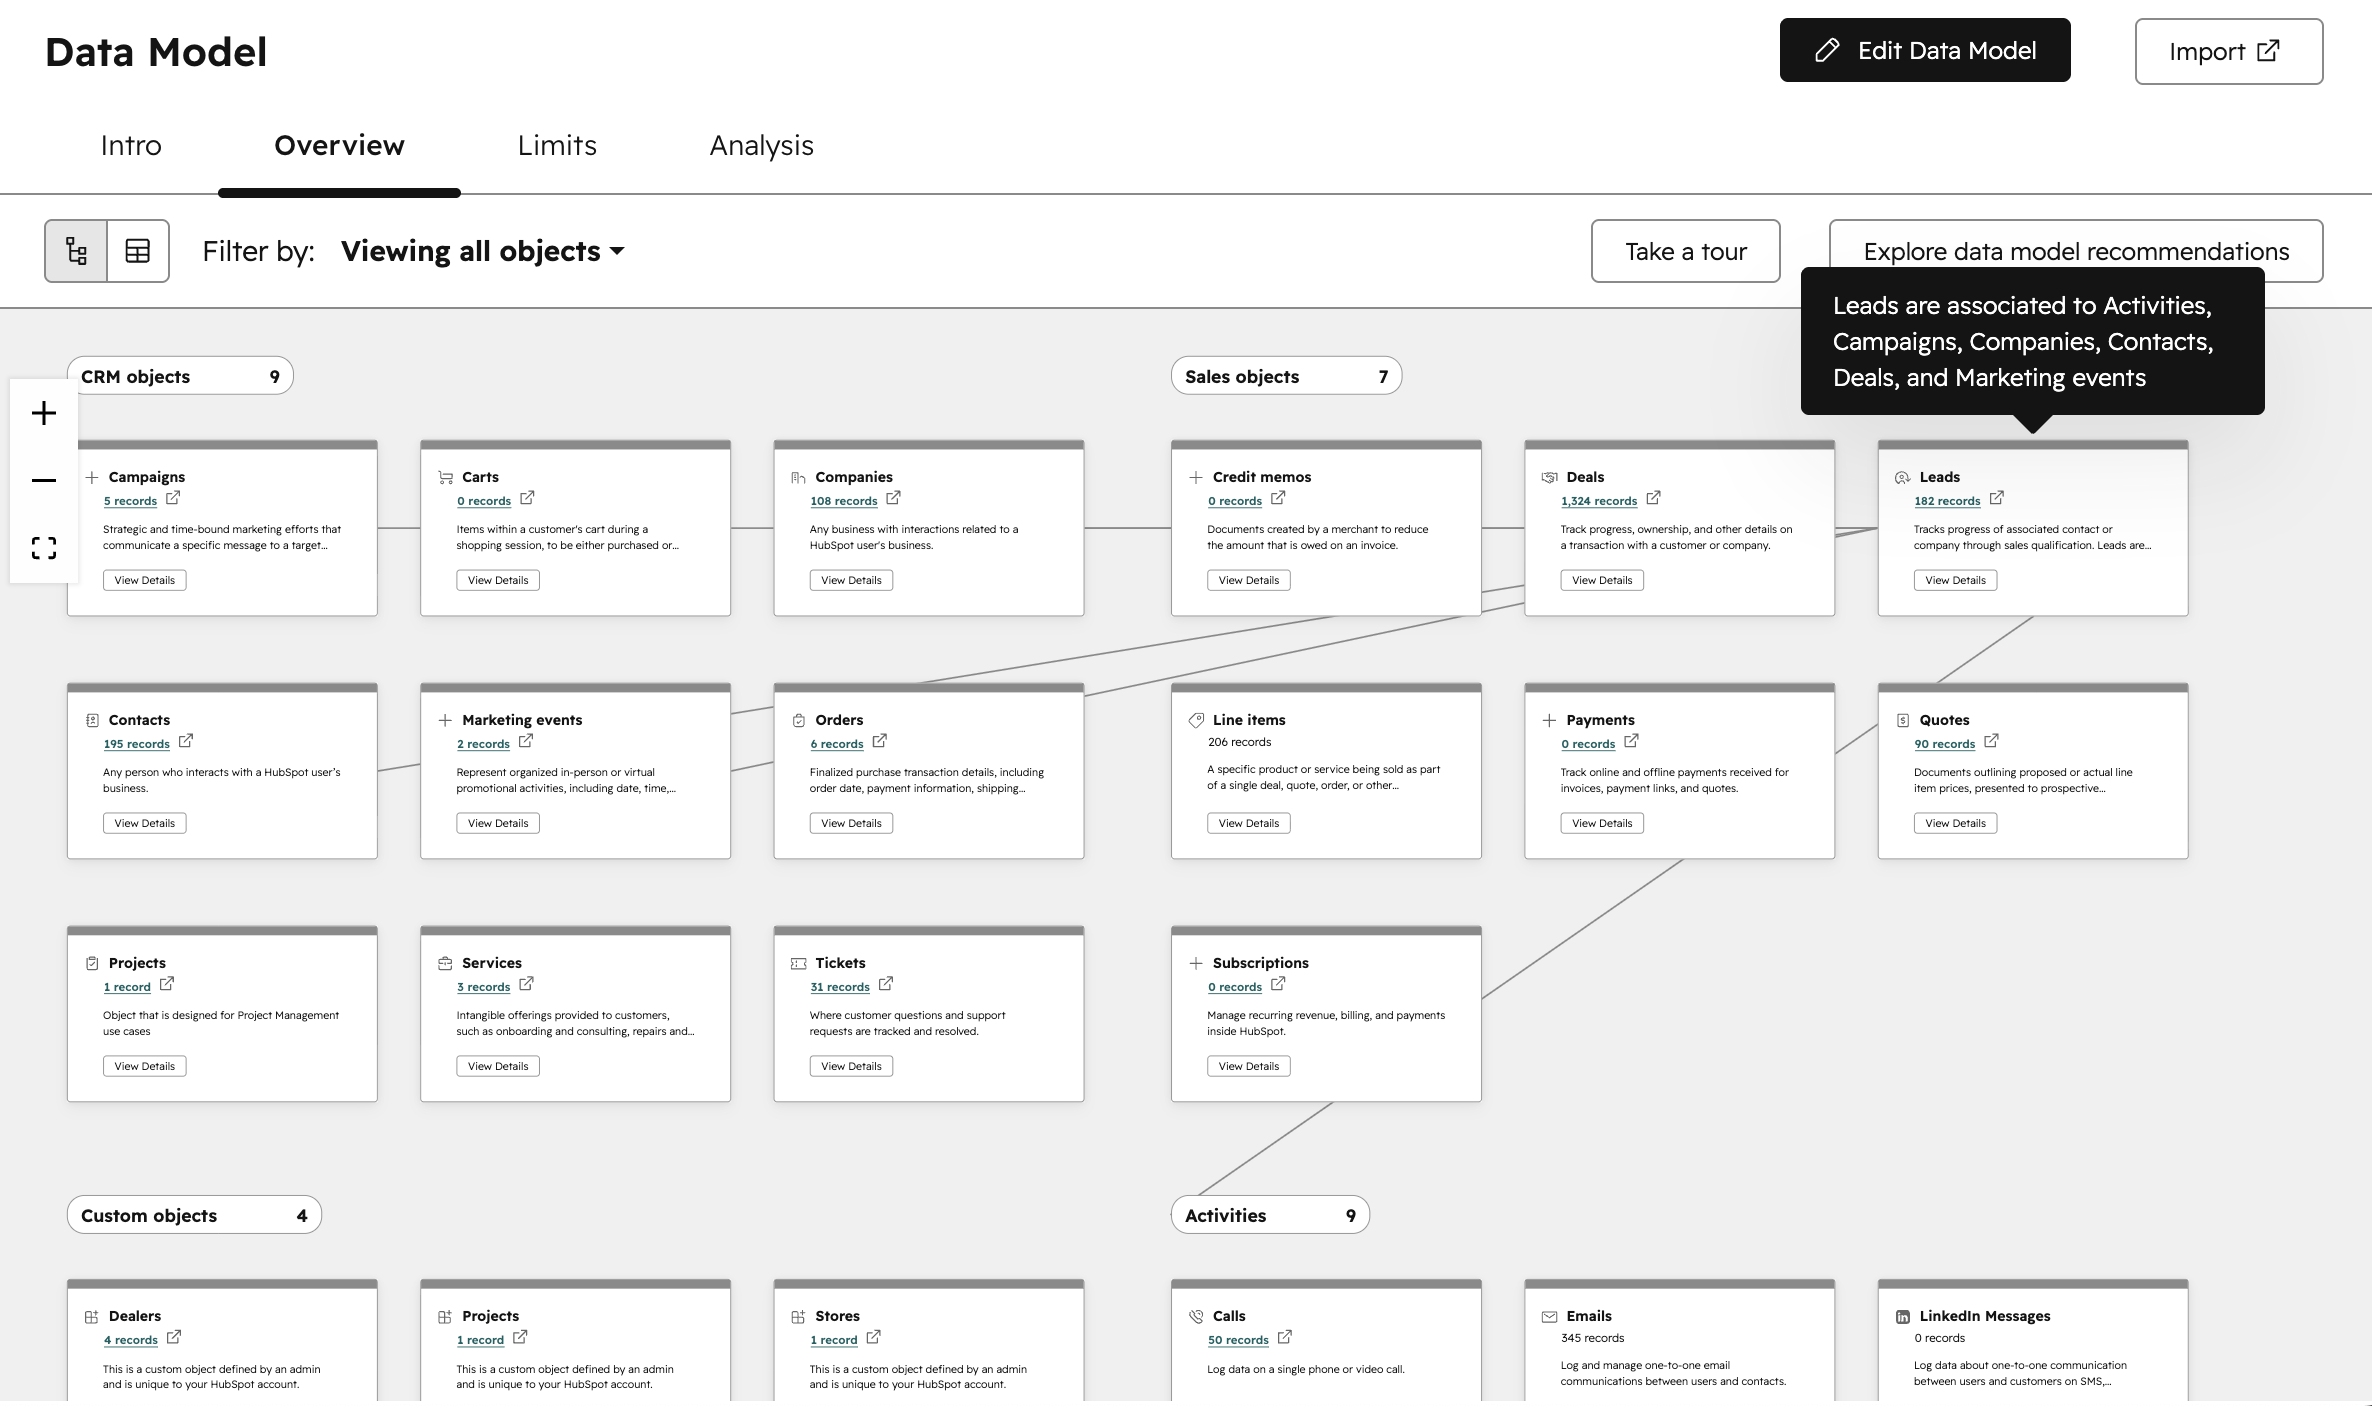Click the Edit Data Model button
The height and width of the screenshot is (1406, 2372).
pos(1925,51)
